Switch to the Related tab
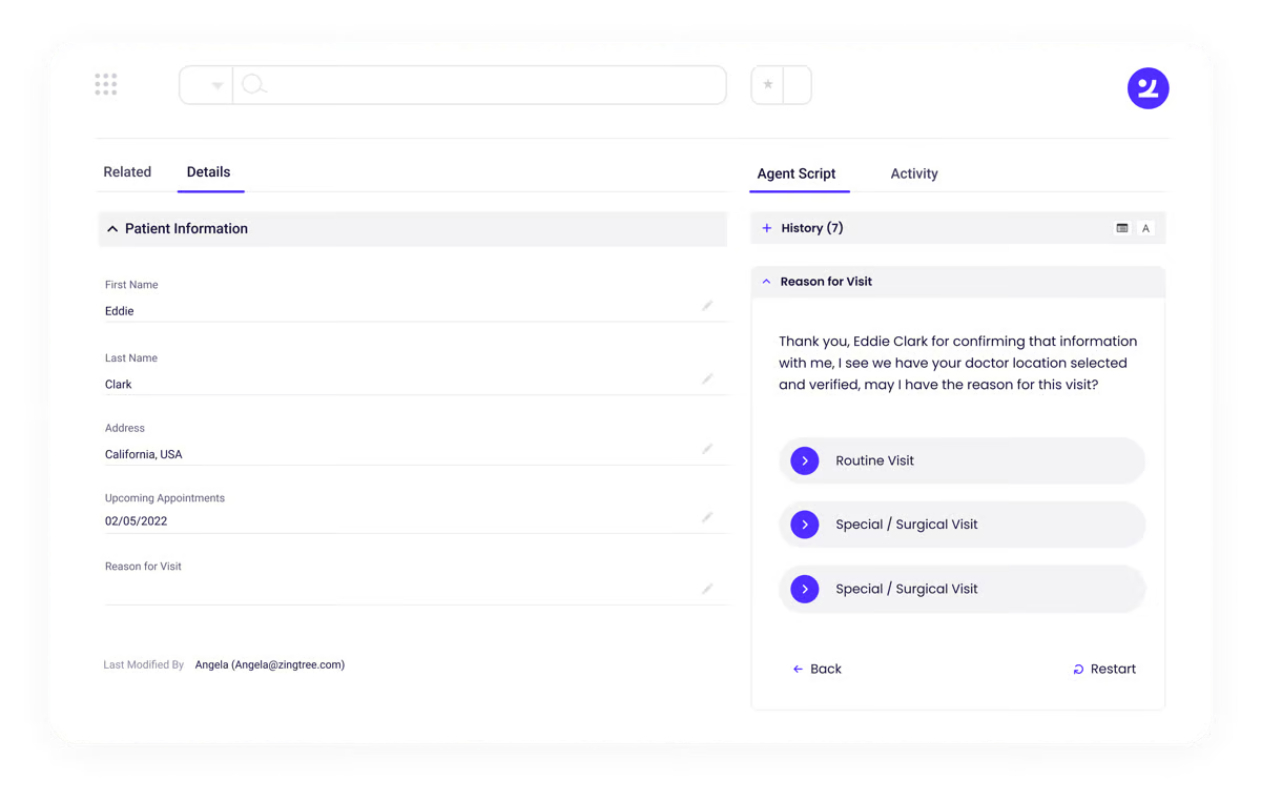The image size is (1261, 800). pyautogui.click(x=127, y=172)
